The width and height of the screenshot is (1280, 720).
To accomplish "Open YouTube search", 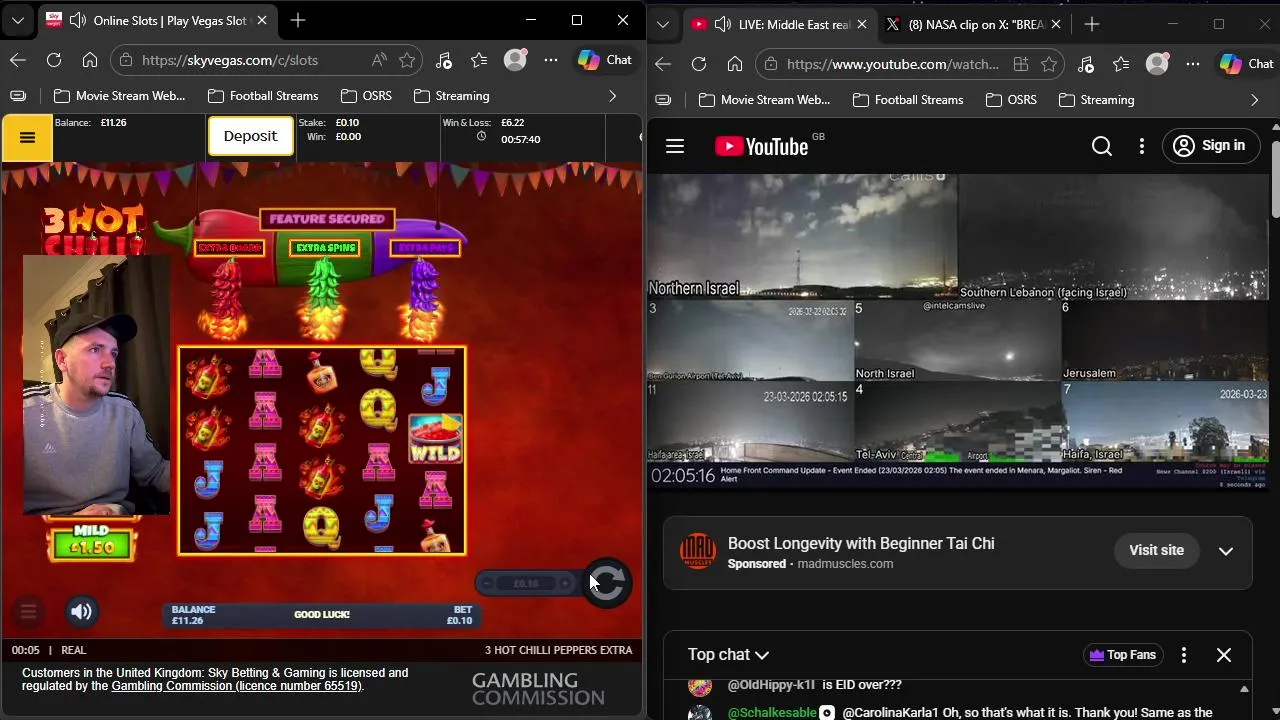I will click(x=1102, y=146).
